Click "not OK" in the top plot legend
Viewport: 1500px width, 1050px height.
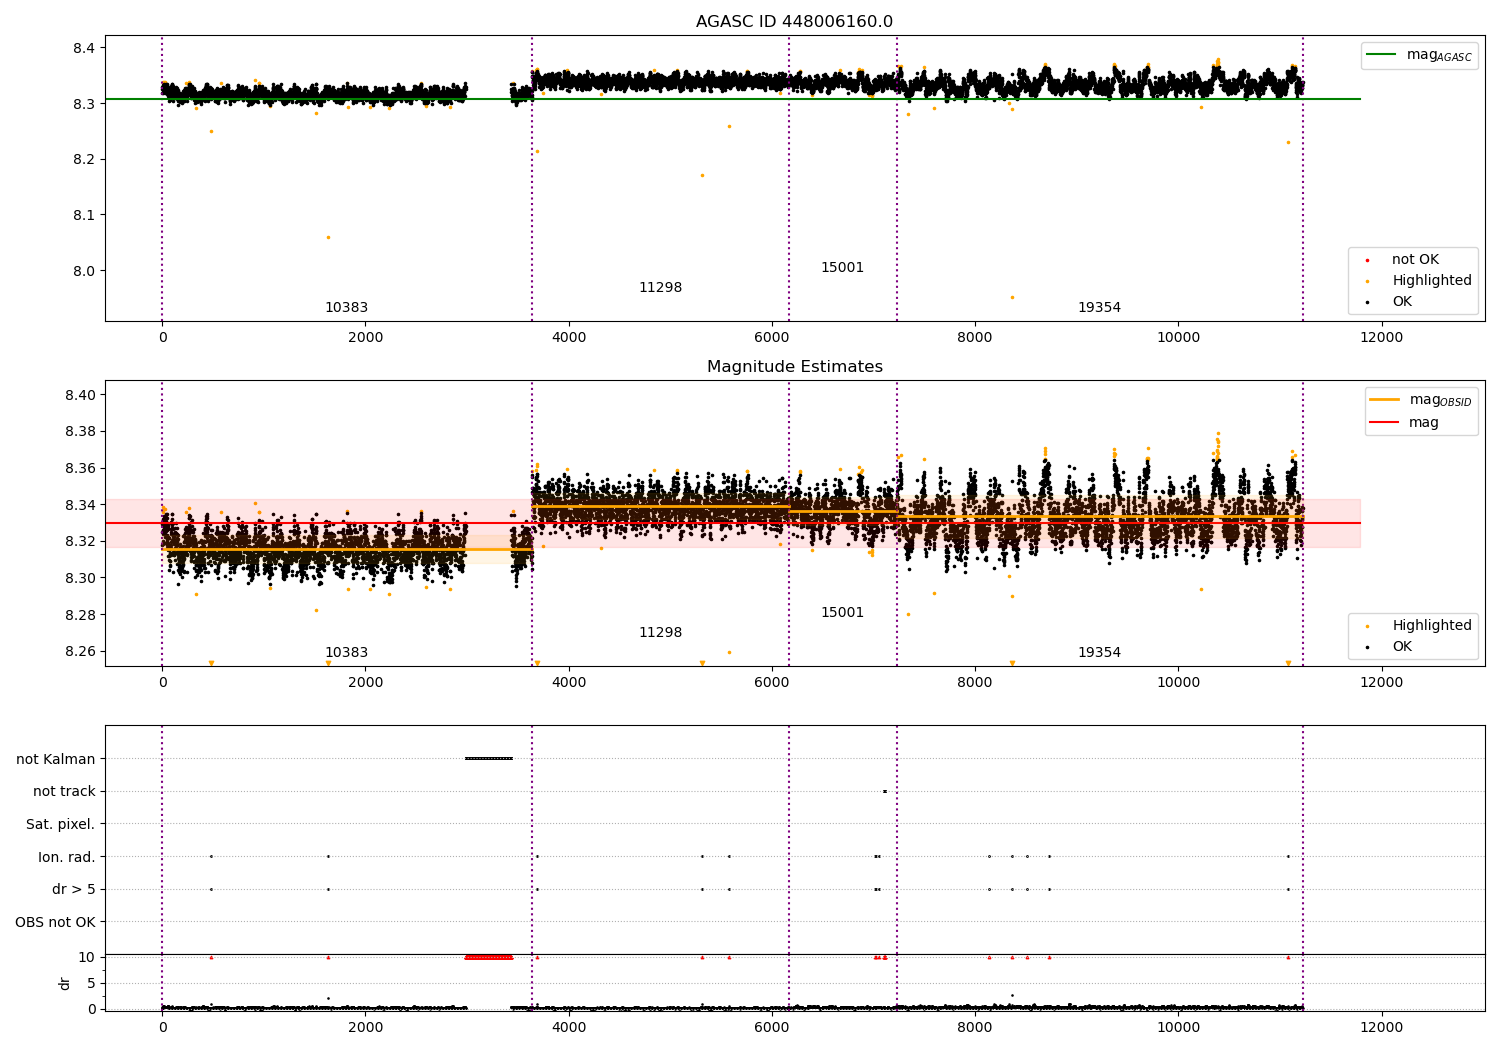coord(1415,260)
